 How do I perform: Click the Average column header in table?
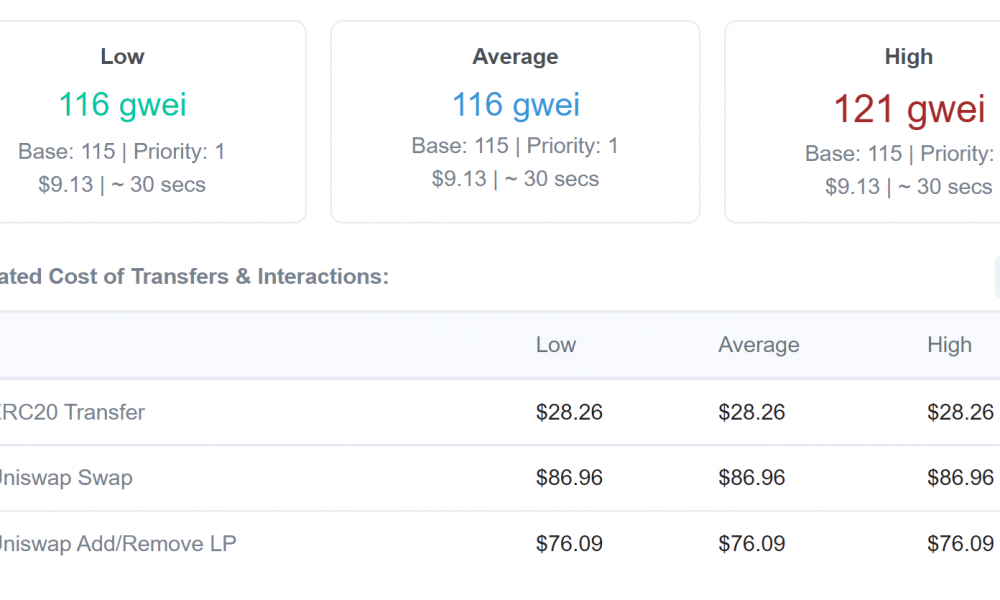pyautogui.click(x=758, y=345)
